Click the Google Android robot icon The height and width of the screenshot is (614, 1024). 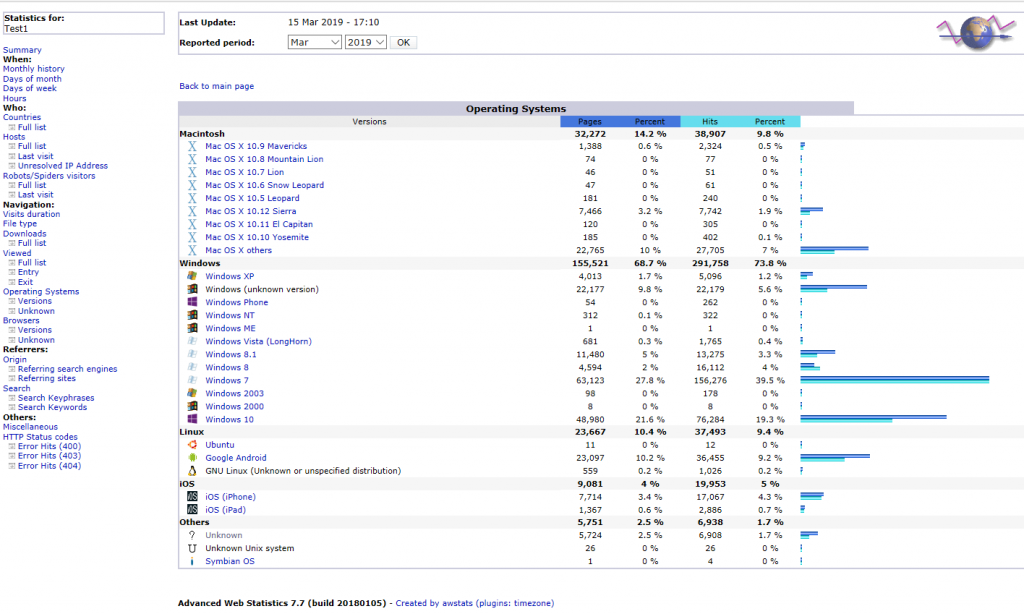coord(192,458)
